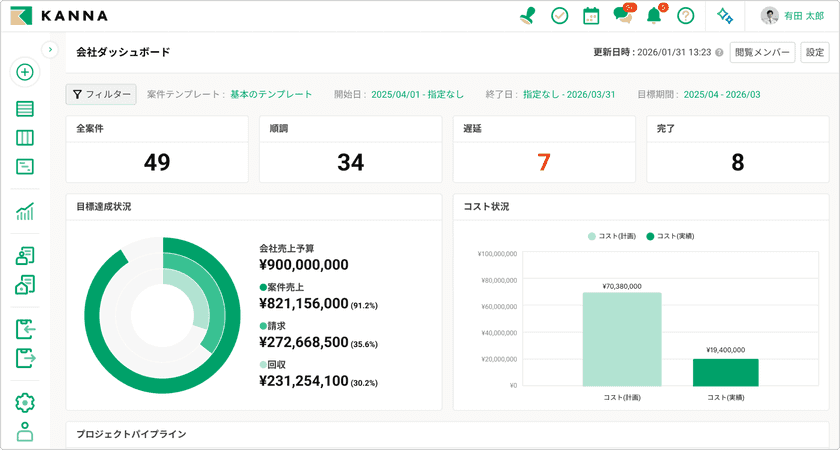Screen dimensions: 840x450
Task: Open the help question mark icon
Action: pyautogui.click(x=685, y=16)
